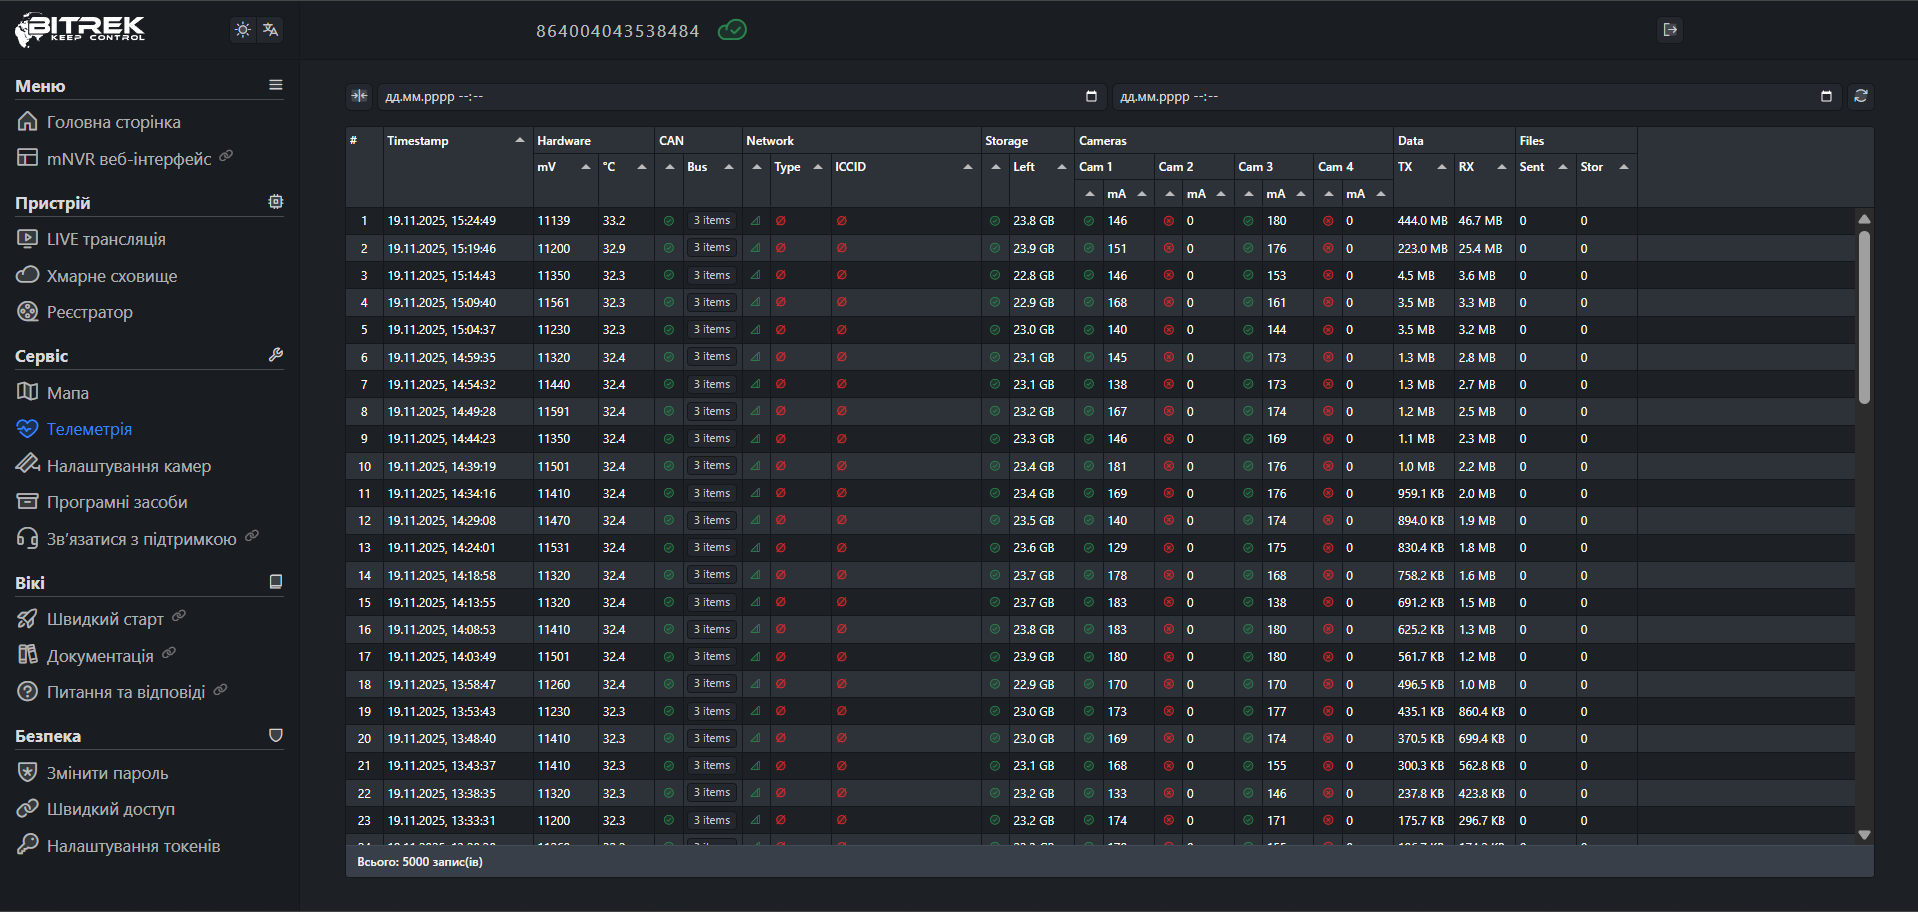
Task: Open Телеметрія menu item
Action: point(89,429)
